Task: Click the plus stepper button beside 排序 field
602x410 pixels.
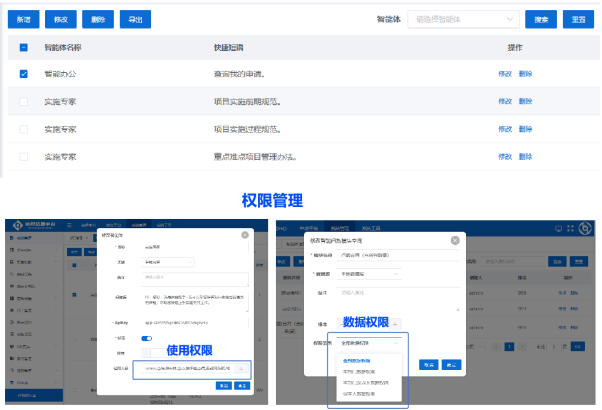Action: coord(396,323)
